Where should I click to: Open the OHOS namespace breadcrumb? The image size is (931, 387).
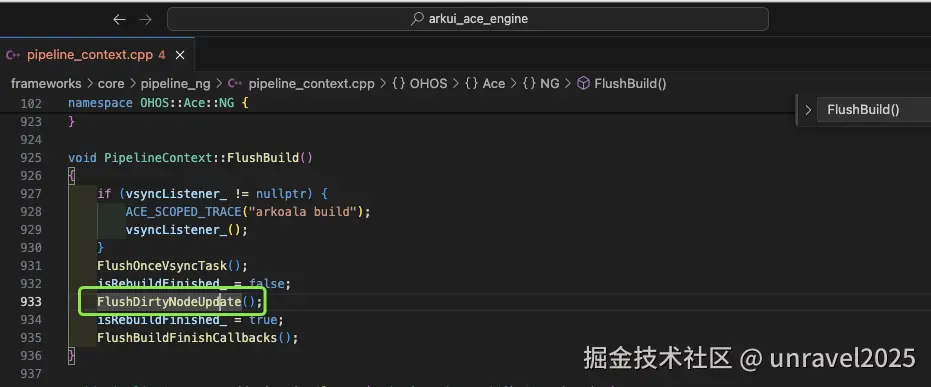coord(420,84)
